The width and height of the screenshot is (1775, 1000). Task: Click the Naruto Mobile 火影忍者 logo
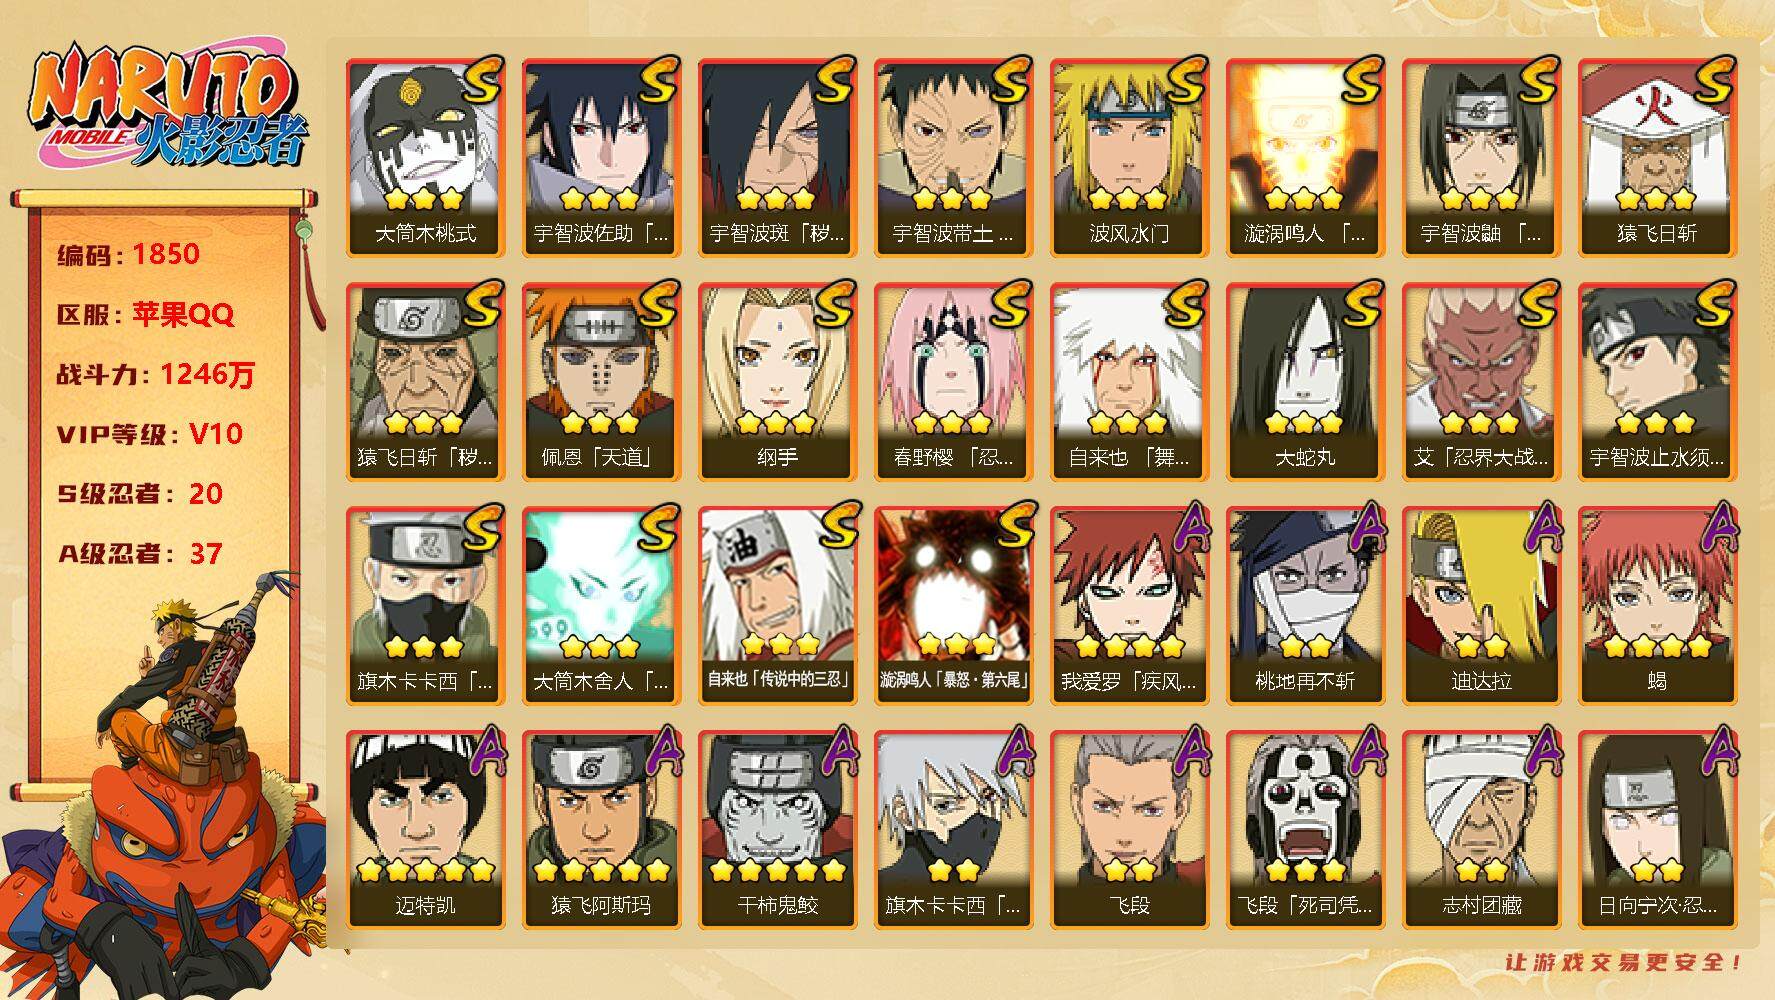point(165,105)
